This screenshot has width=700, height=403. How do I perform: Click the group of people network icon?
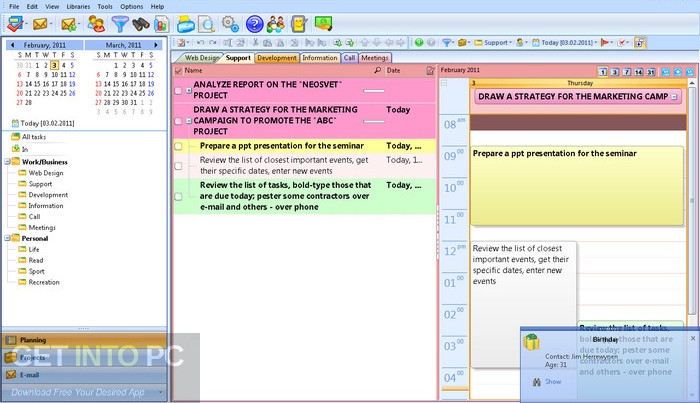click(x=276, y=24)
